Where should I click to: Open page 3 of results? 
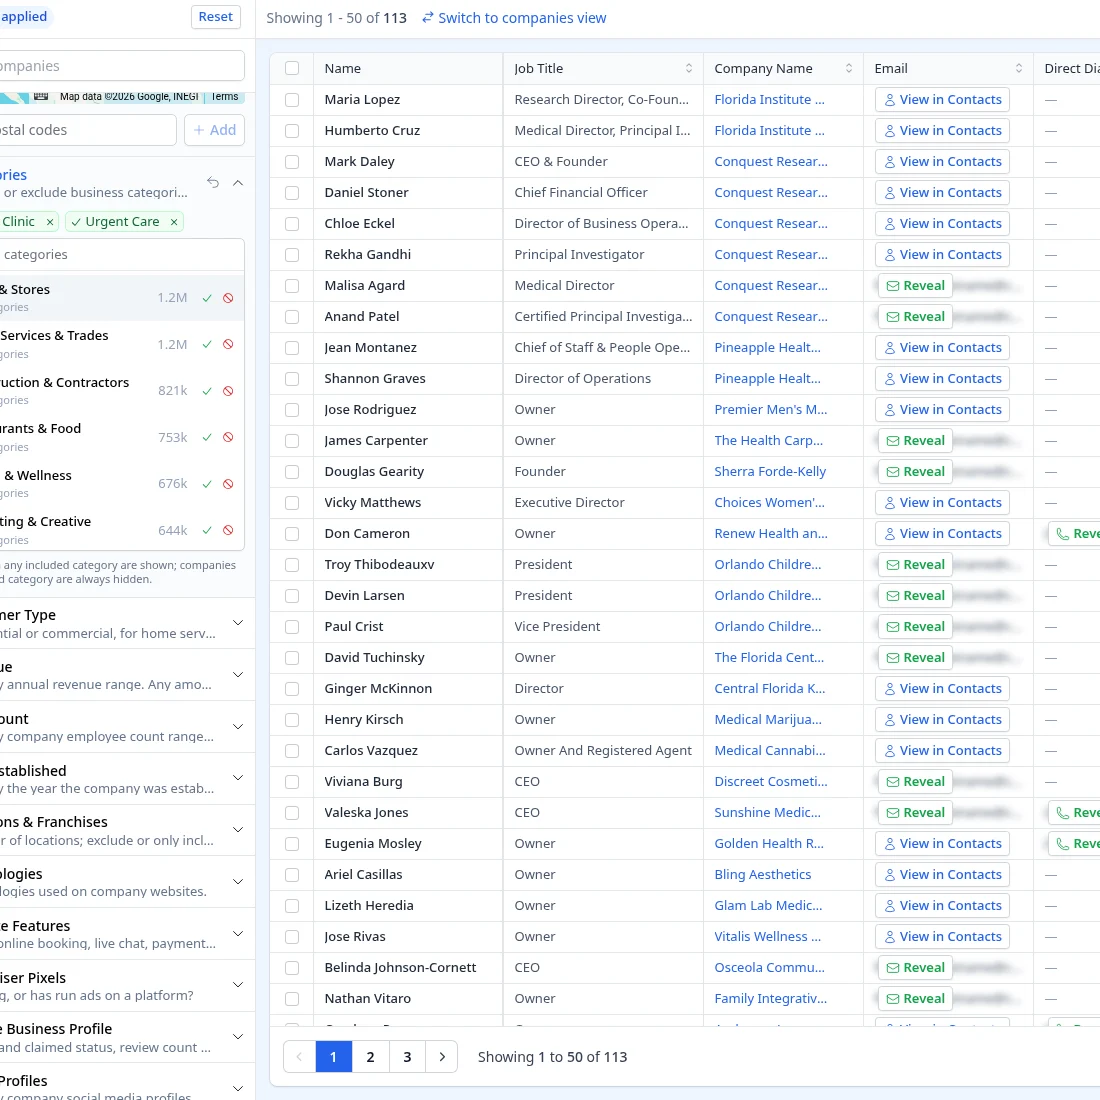pyautogui.click(x=407, y=1057)
